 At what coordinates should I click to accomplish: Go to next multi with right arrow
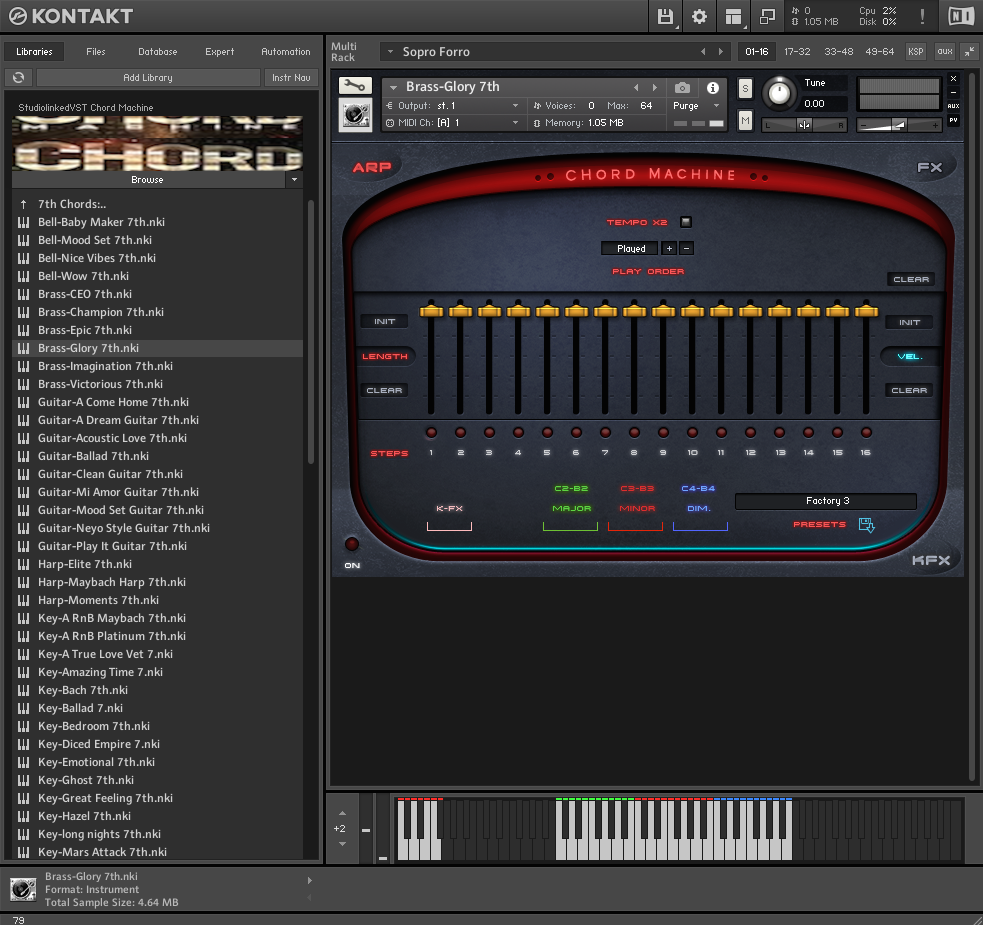click(720, 52)
